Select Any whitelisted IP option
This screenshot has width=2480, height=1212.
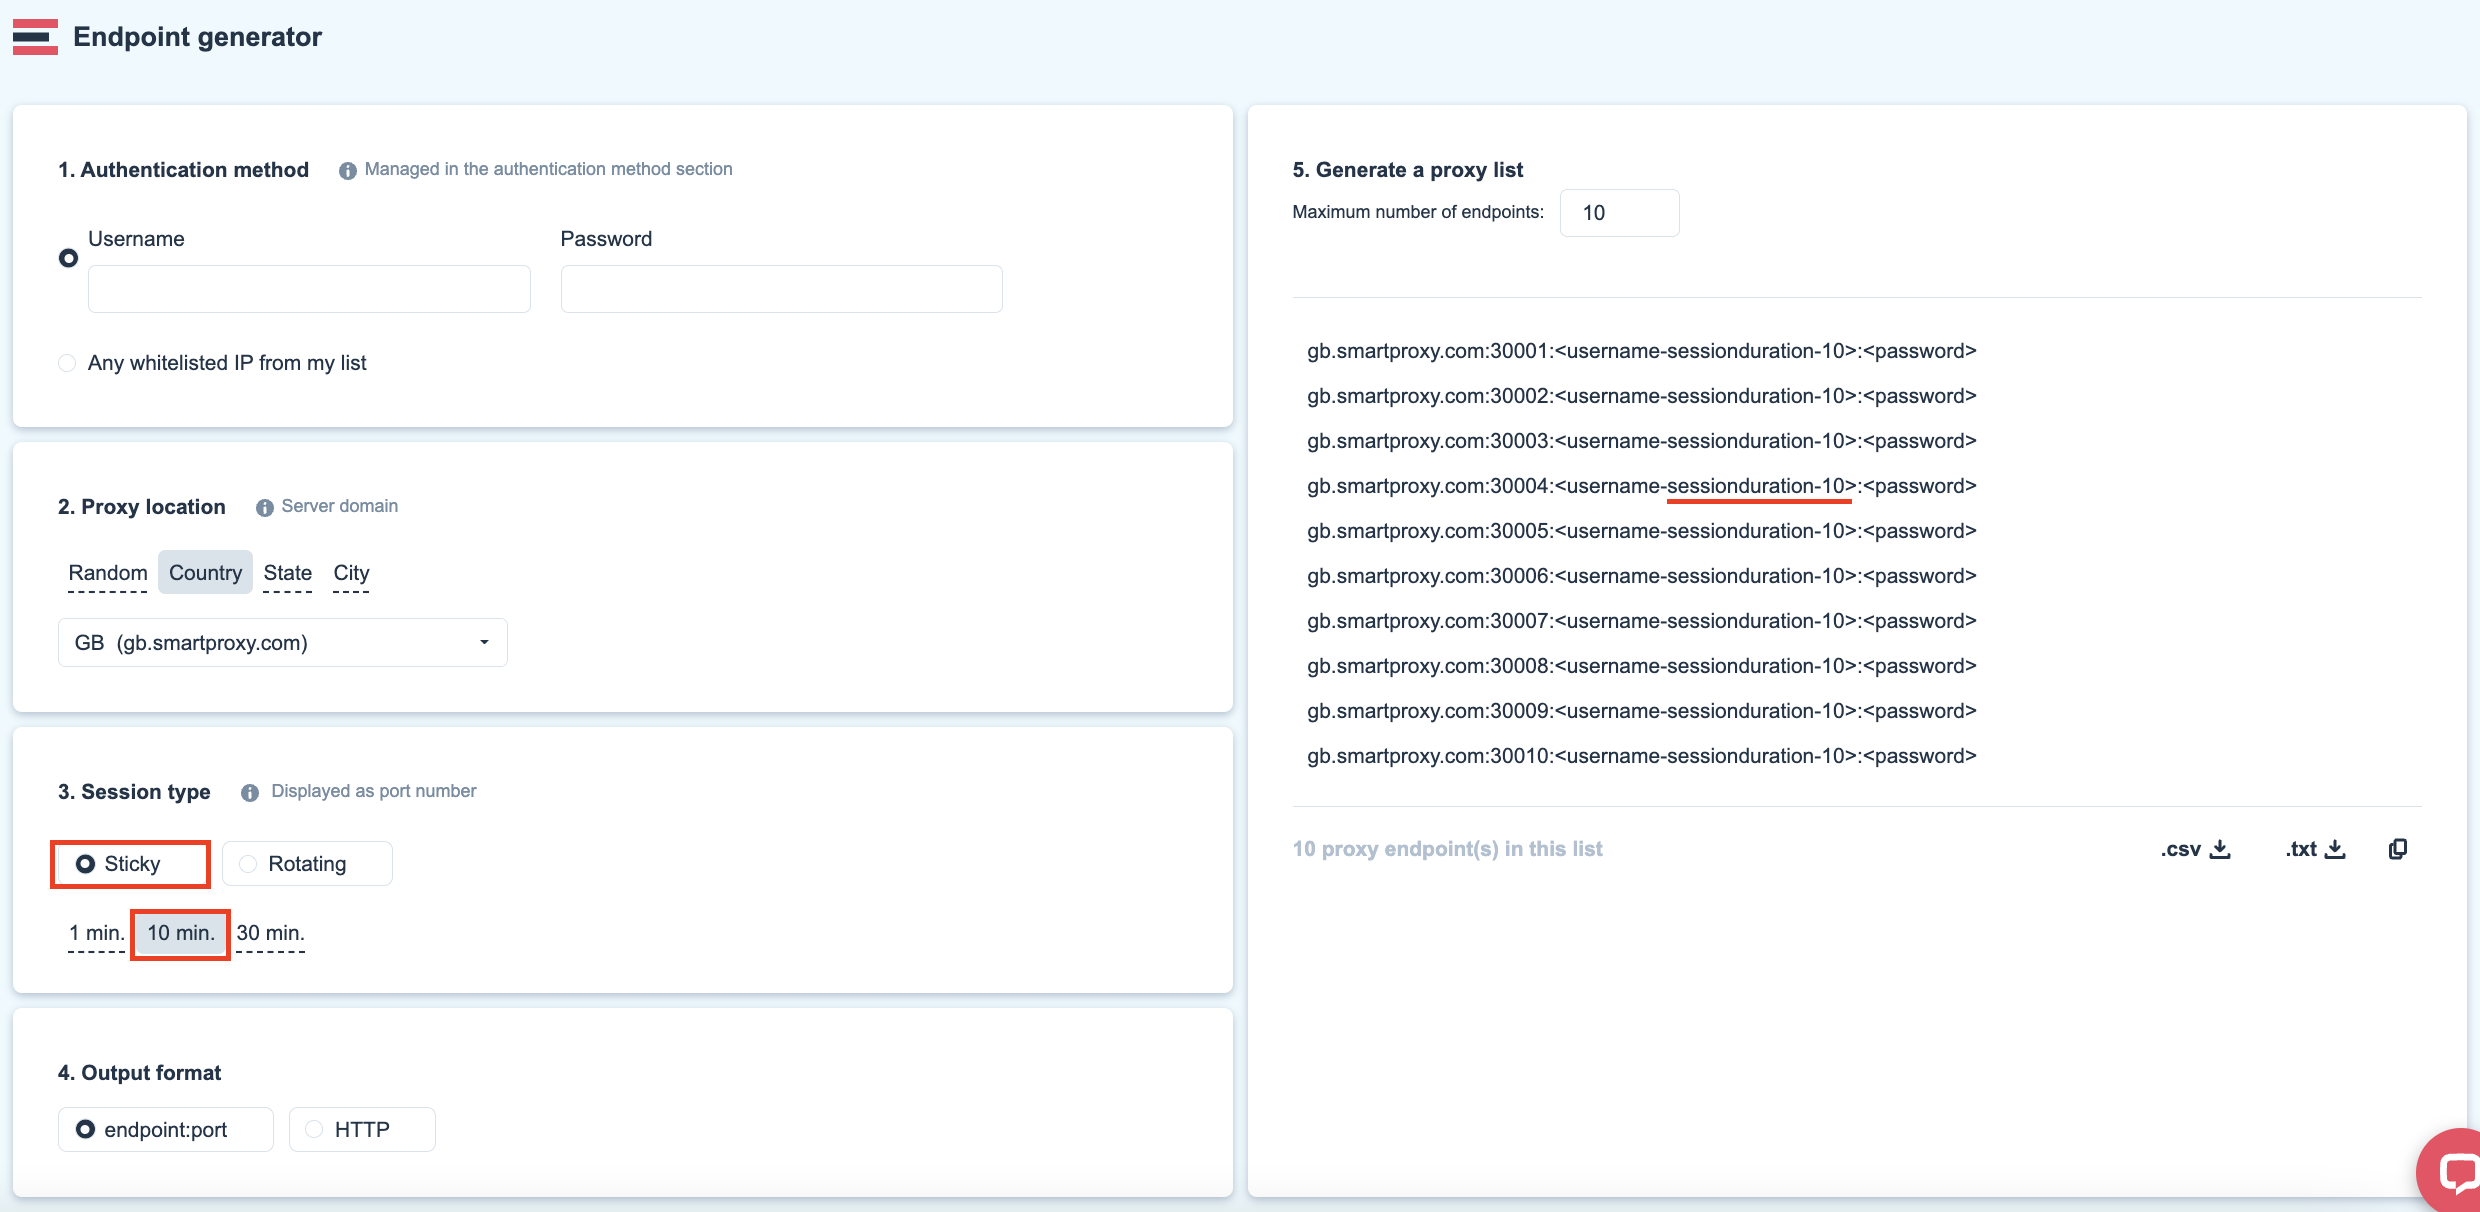coord(67,363)
